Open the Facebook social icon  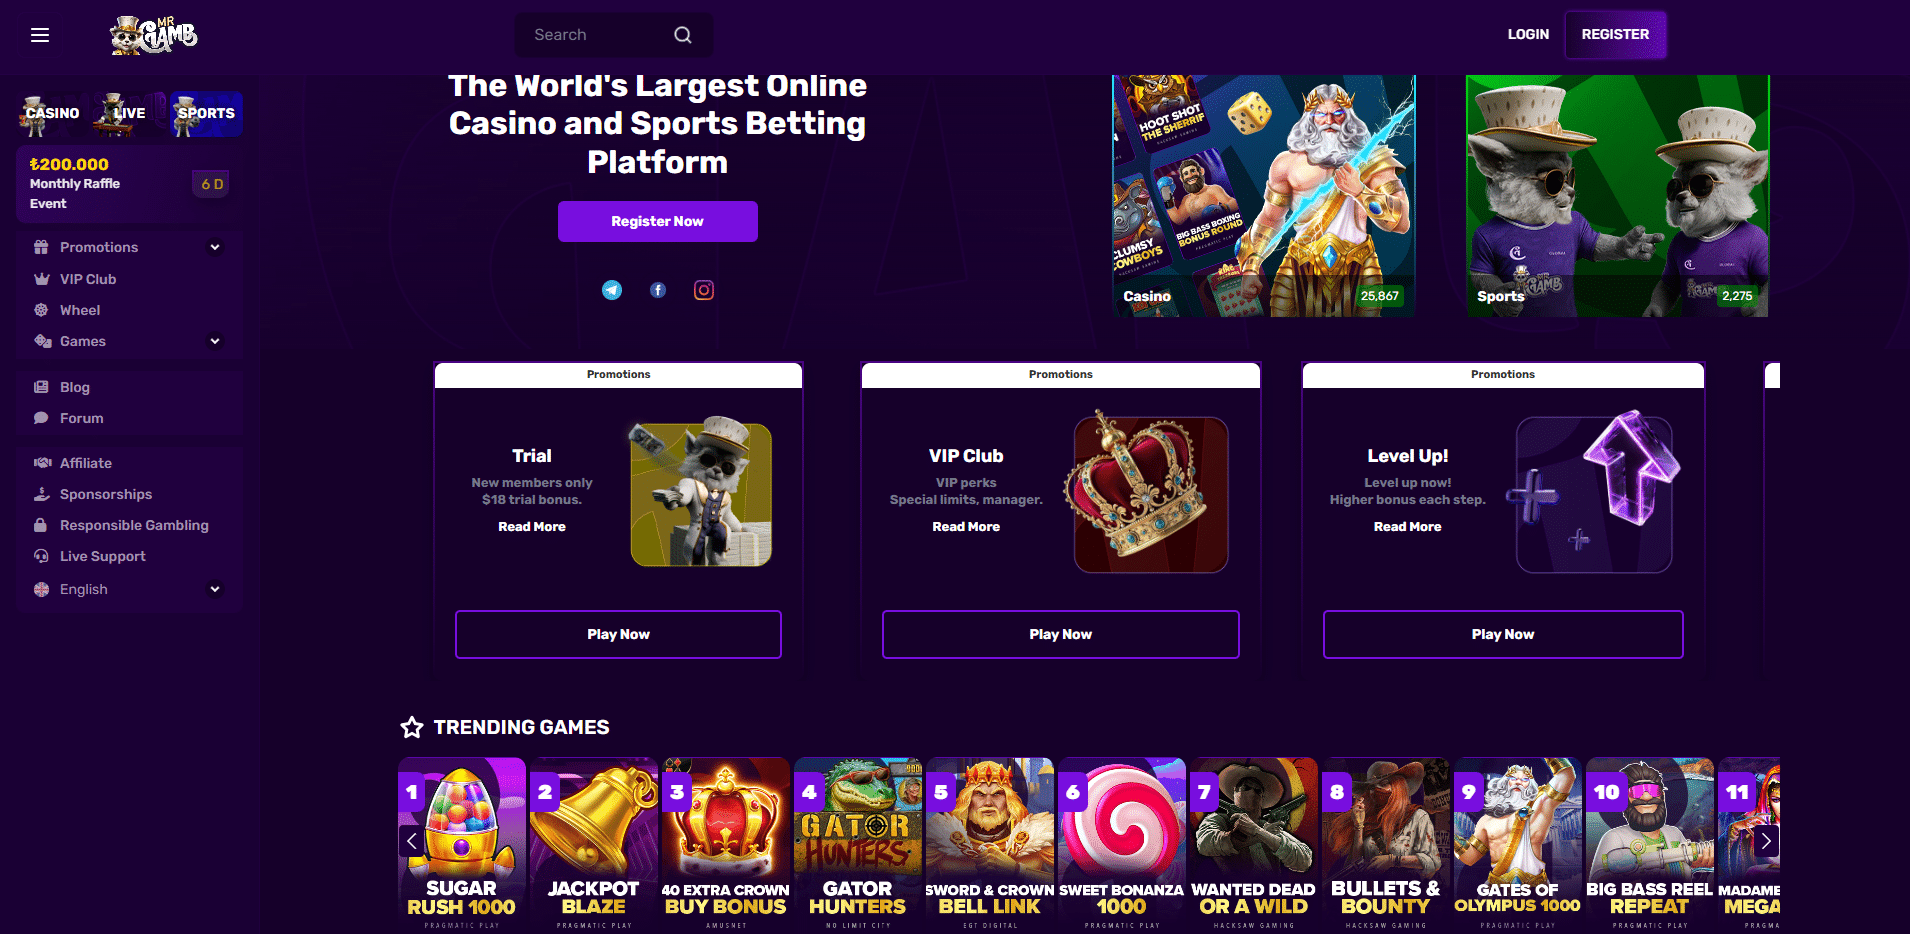[658, 290]
